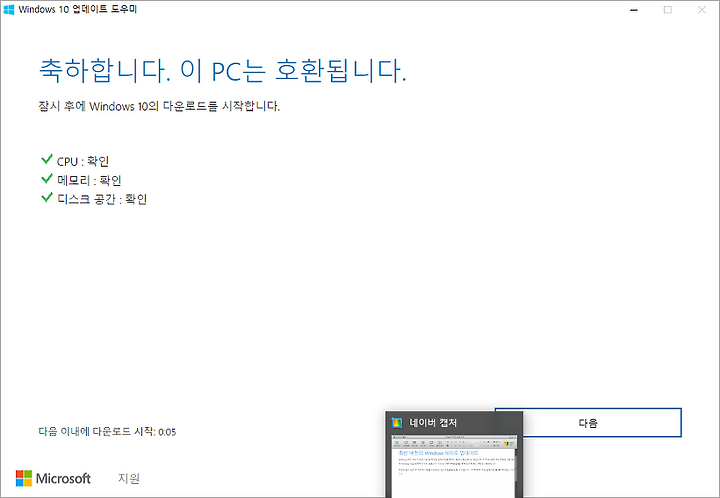Click the window title Windows 10 업데이트 도우미
Viewport: 720px width, 498px height.
78,9
